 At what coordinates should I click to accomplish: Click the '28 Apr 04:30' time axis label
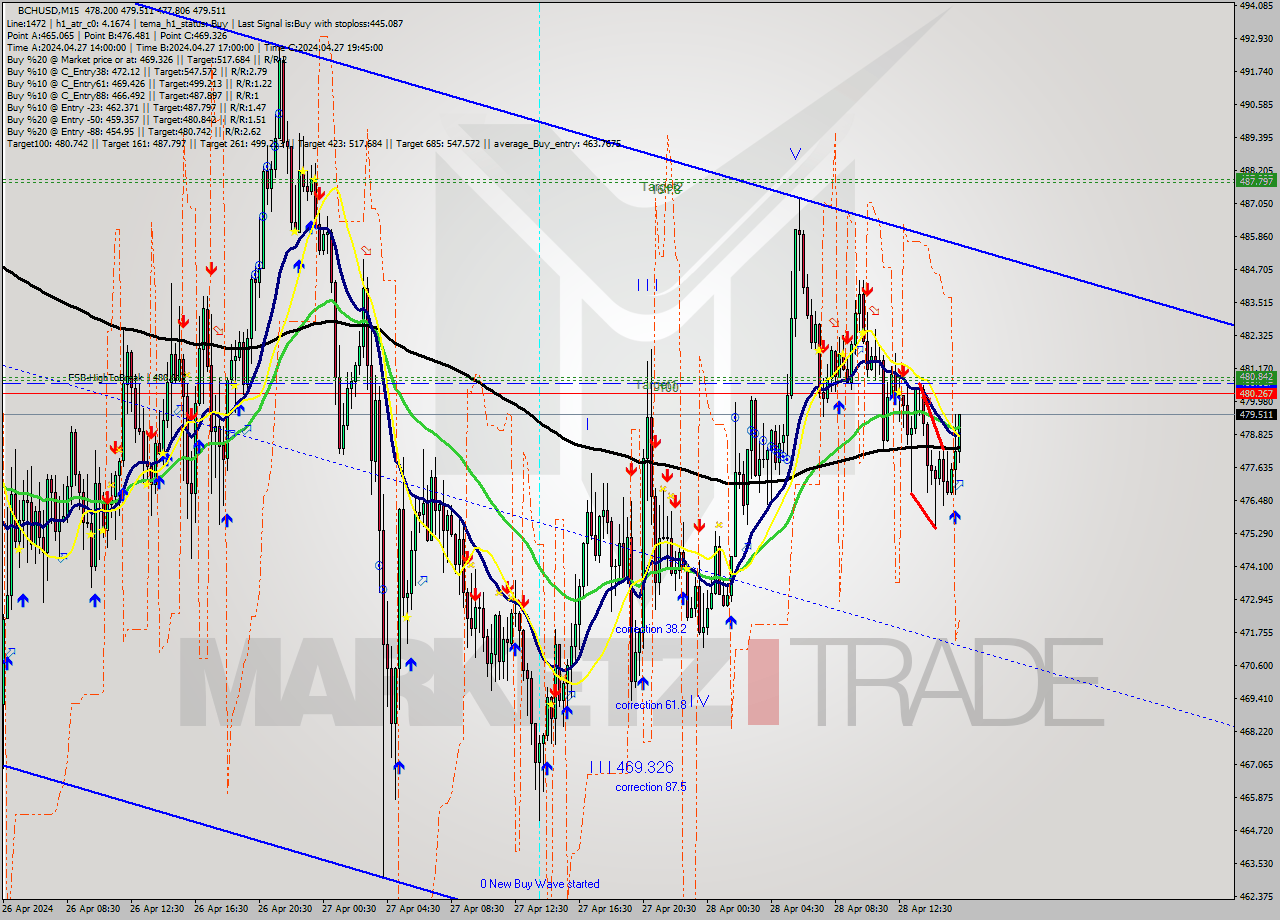click(799, 909)
